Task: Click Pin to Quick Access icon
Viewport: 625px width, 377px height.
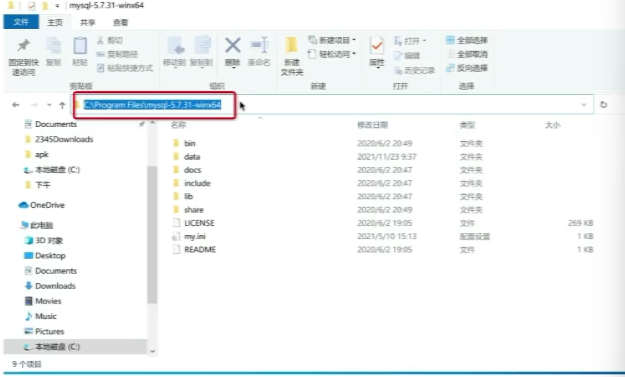Action: [23, 46]
